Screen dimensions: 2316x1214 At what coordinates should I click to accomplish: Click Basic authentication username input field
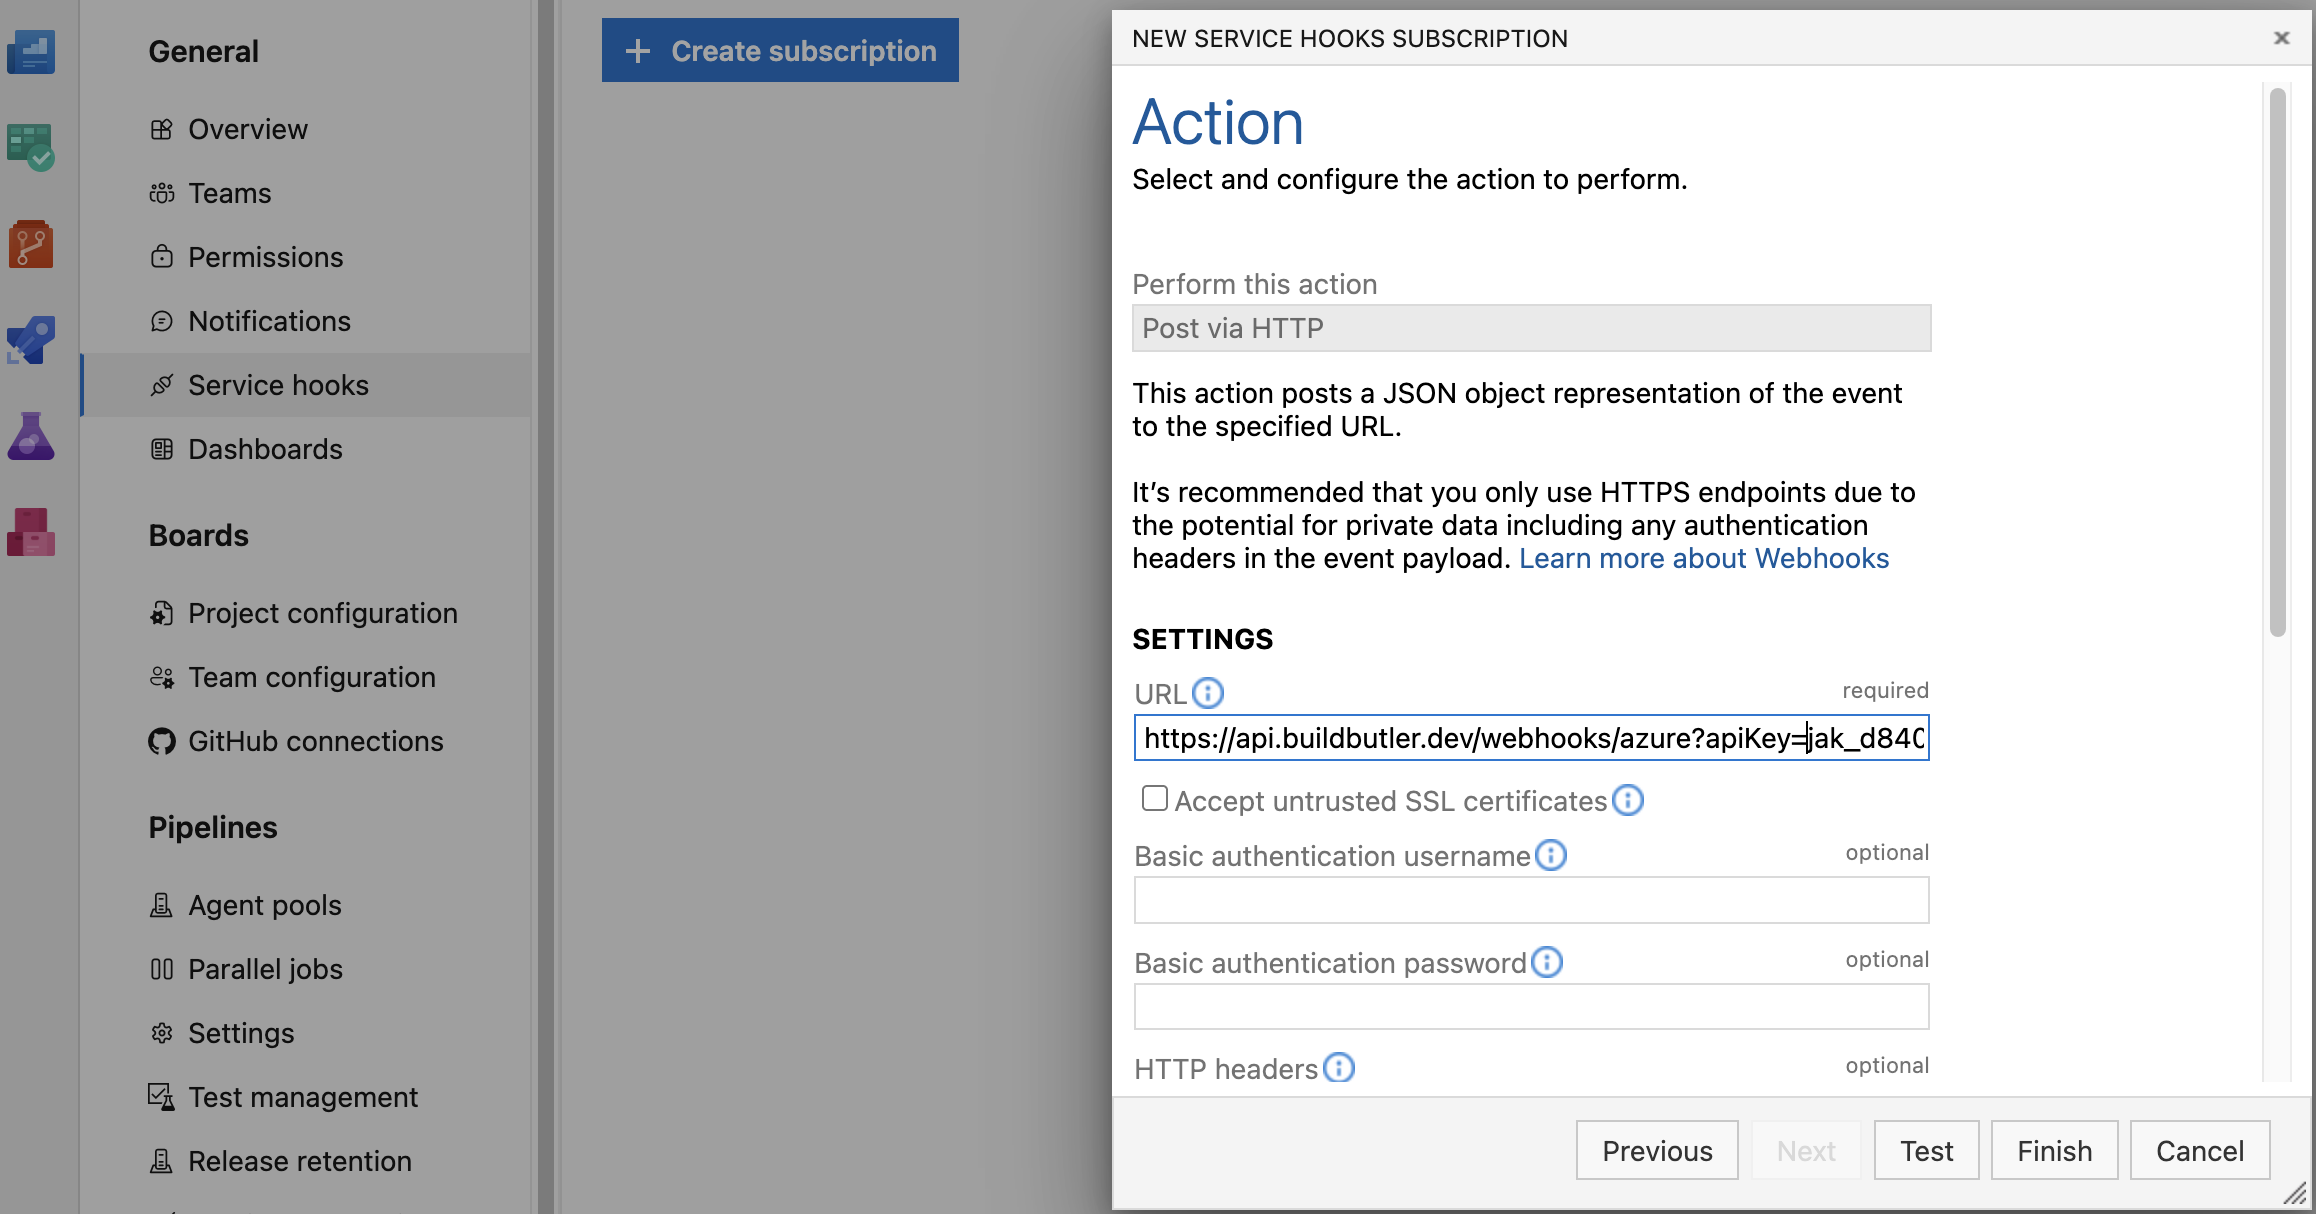coord(1531,900)
